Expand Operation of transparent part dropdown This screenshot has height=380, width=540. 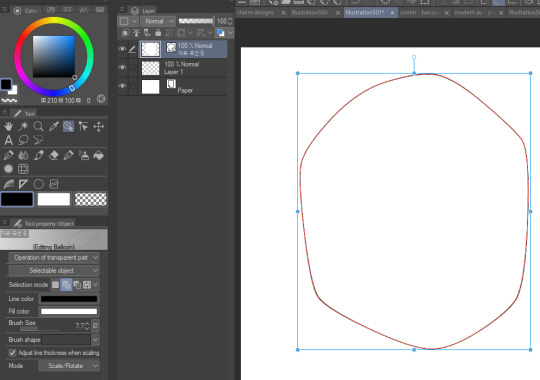point(54,257)
